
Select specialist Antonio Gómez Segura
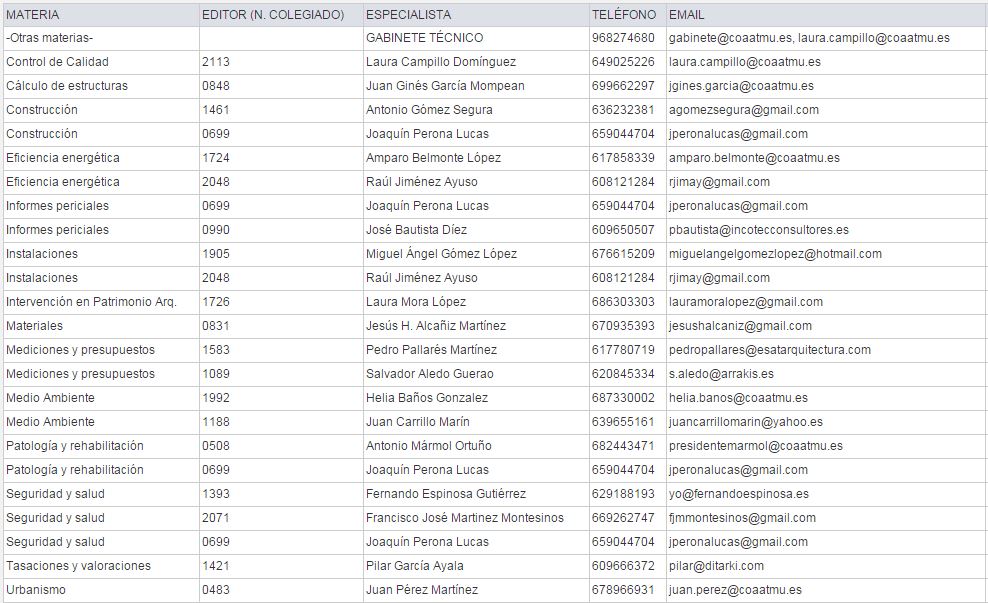(429, 110)
